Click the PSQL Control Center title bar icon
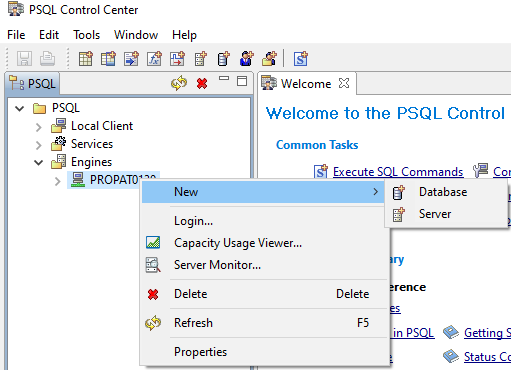The width and height of the screenshot is (511, 370). coord(16,9)
